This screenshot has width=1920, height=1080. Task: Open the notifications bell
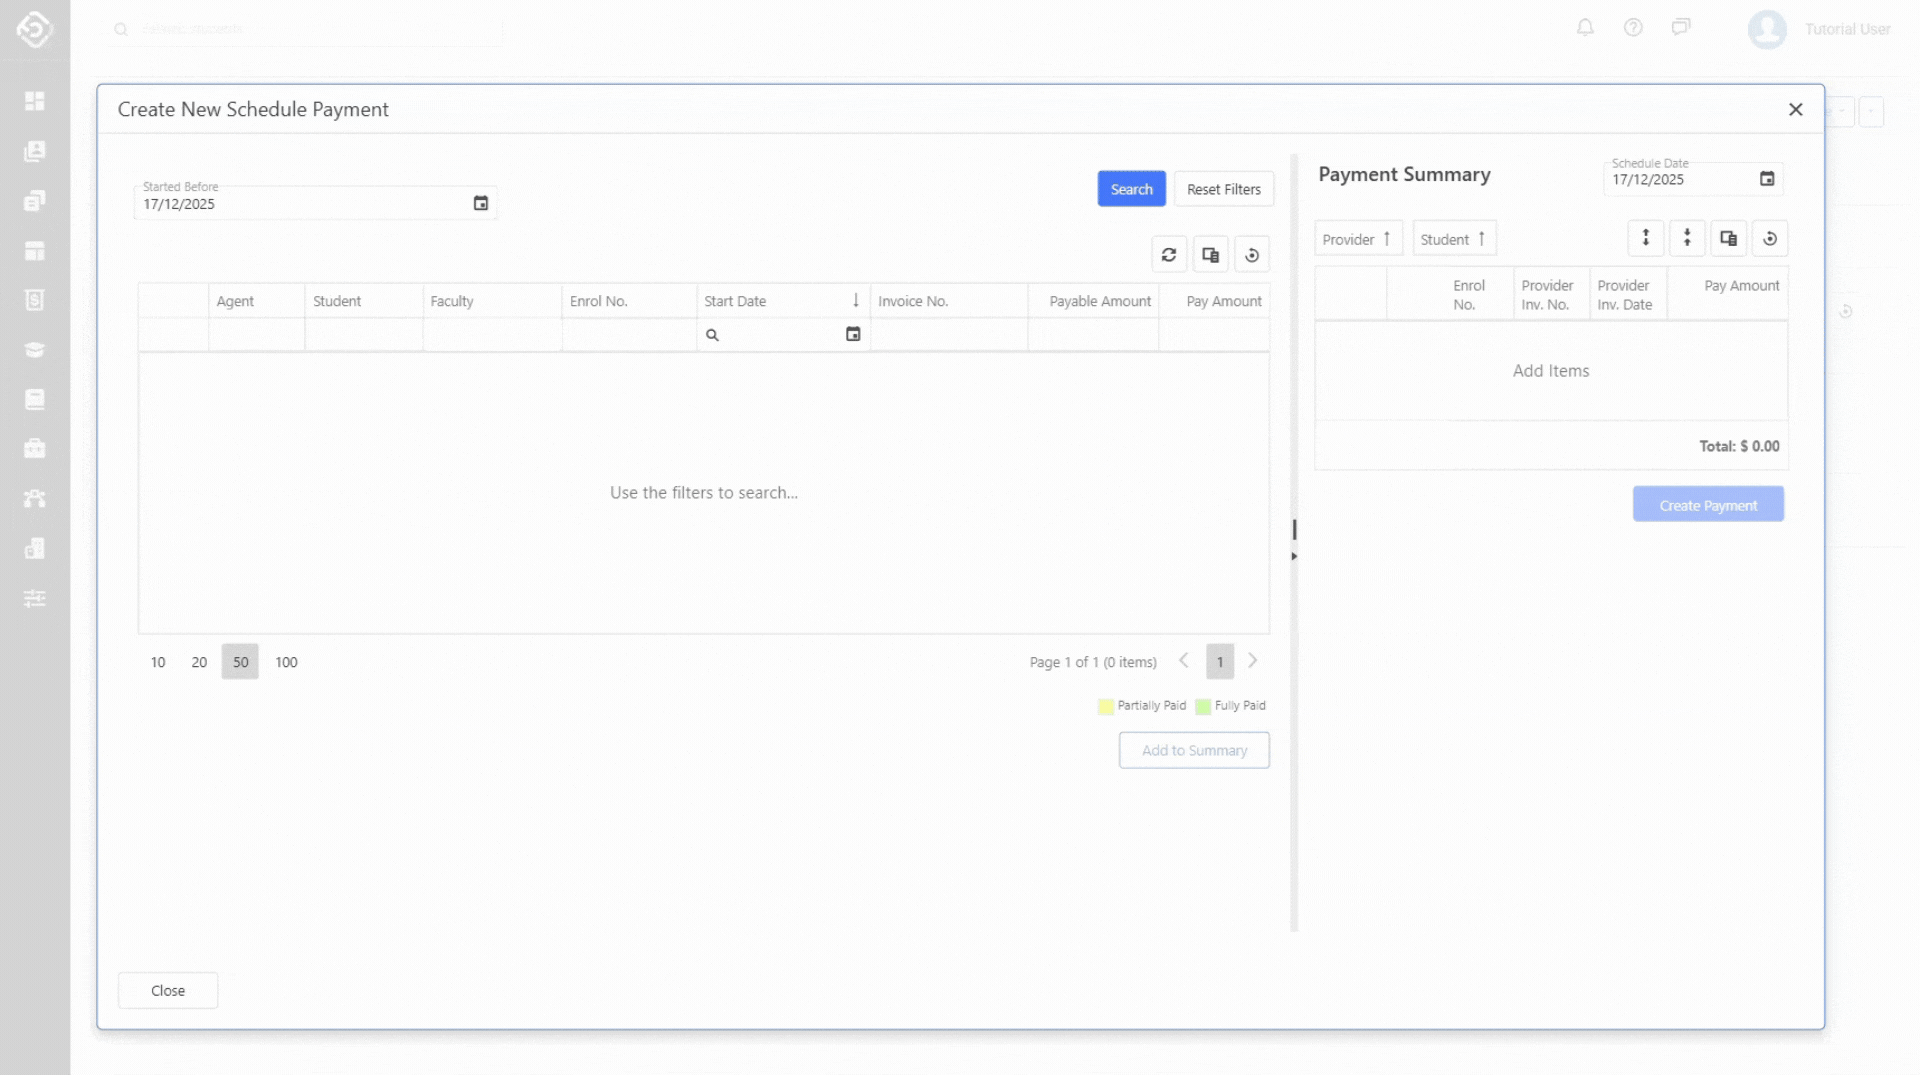point(1585,28)
